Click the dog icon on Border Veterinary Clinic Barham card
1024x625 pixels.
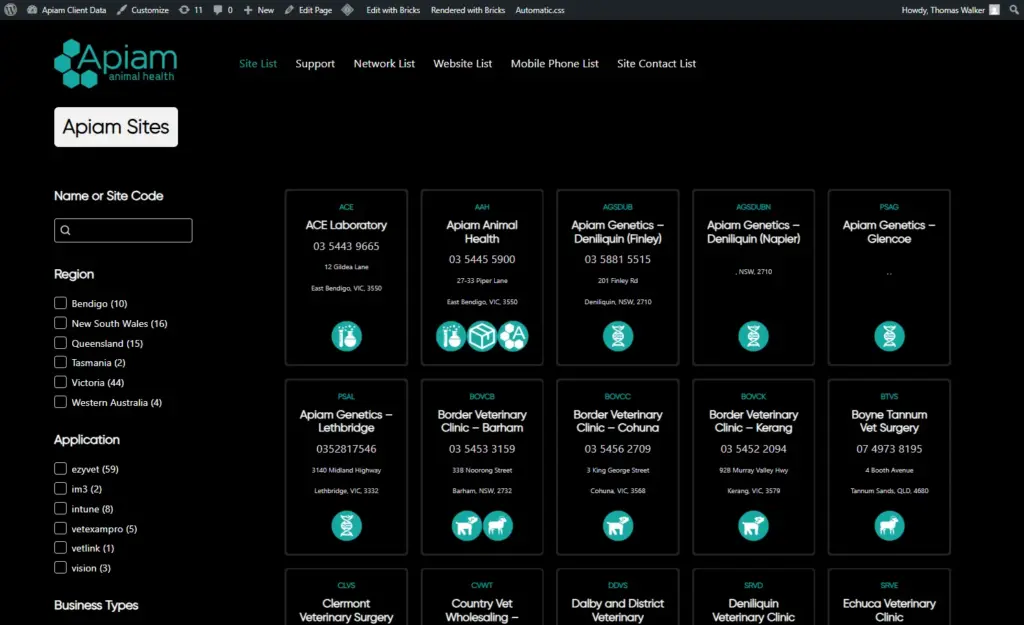[x=466, y=526]
